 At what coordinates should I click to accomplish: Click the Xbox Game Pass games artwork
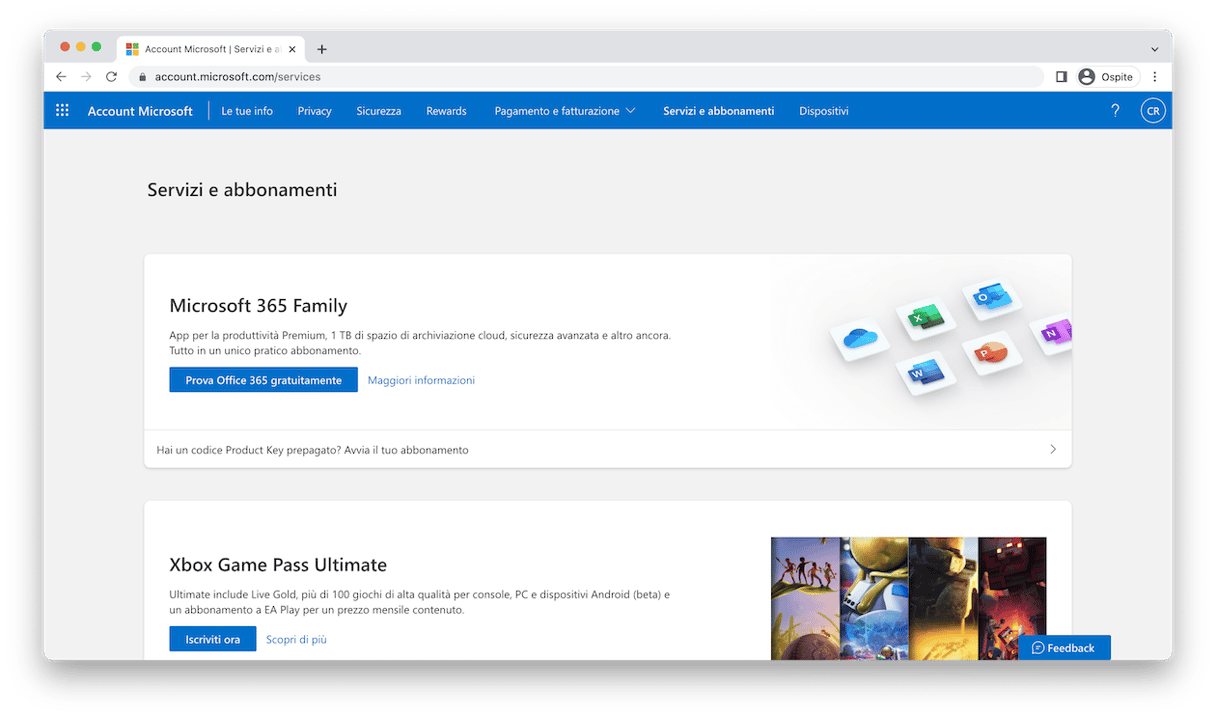908,597
